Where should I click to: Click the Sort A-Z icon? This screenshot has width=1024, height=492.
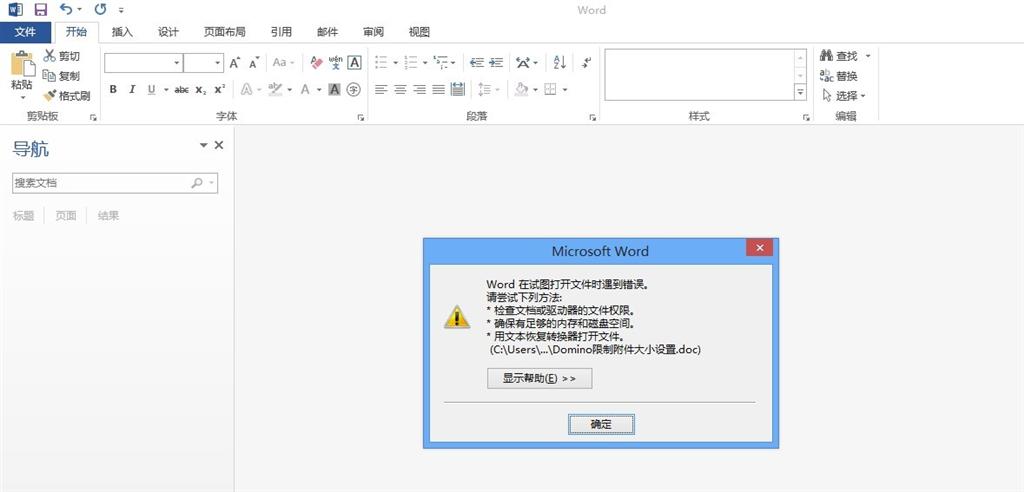tap(560, 63)
